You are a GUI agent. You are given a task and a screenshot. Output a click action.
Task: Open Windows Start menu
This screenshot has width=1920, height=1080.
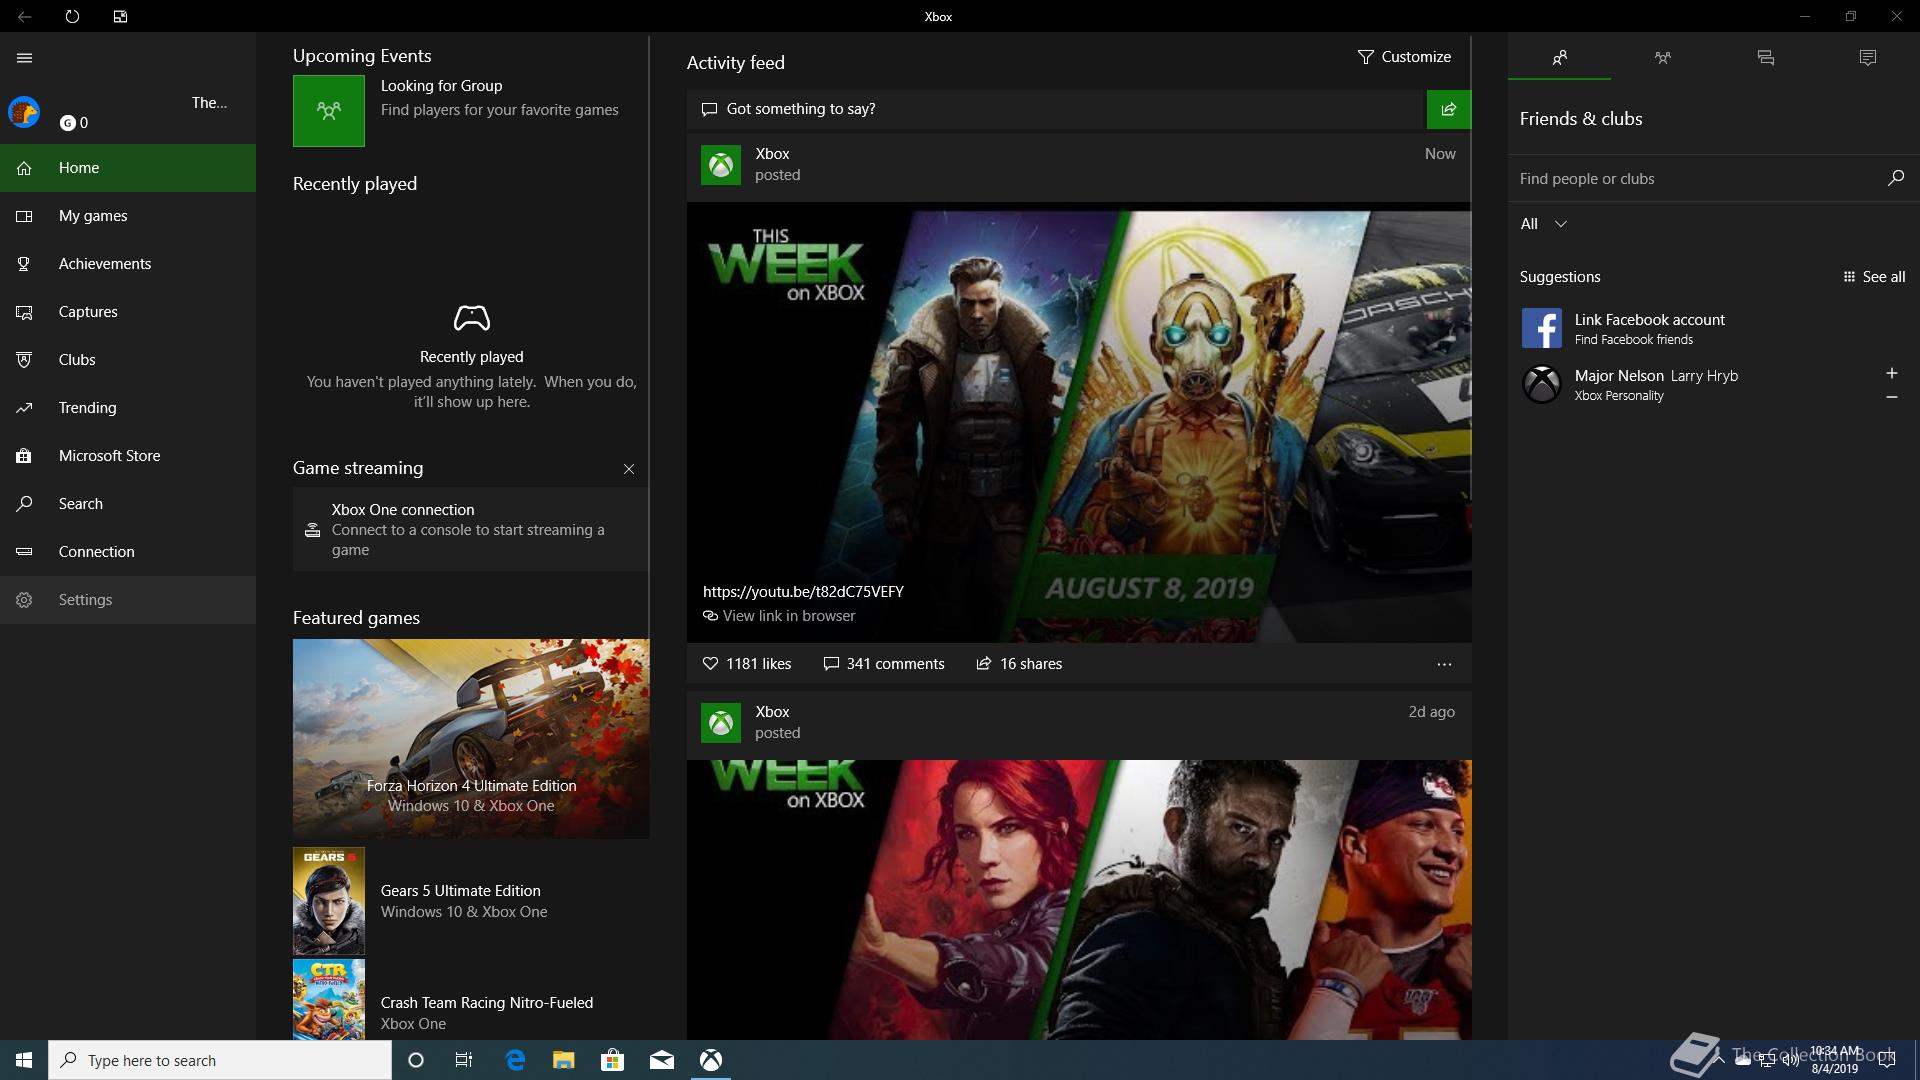[24, 1060]
